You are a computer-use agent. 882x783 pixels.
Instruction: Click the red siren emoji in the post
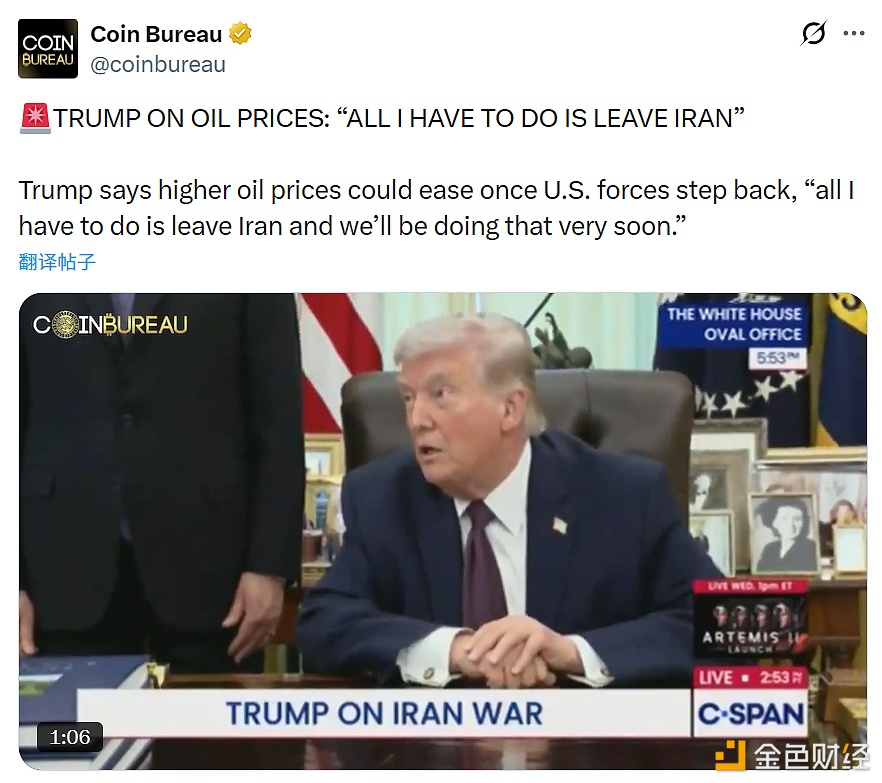[x=35, y=118]
